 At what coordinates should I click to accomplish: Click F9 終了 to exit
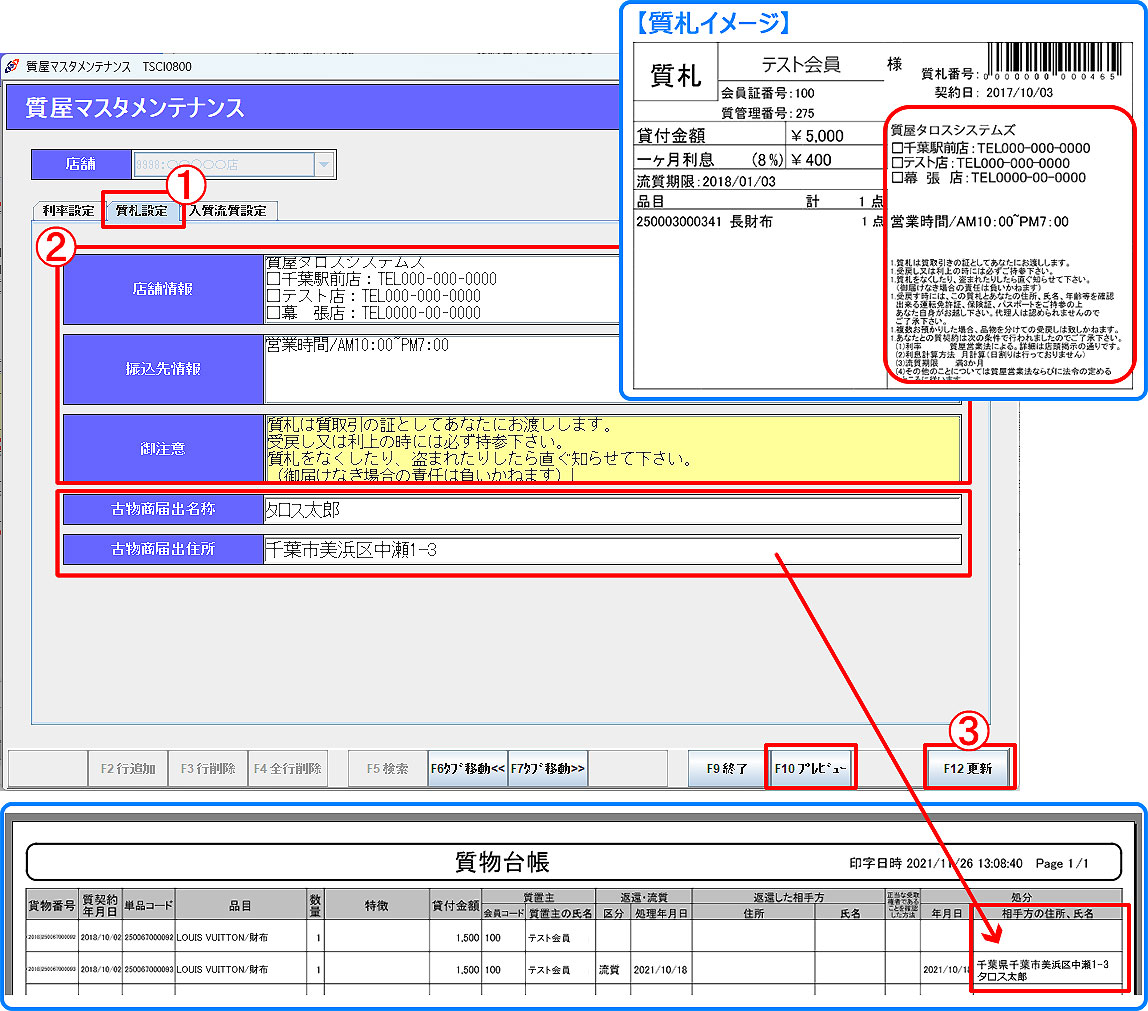(727, 769)
